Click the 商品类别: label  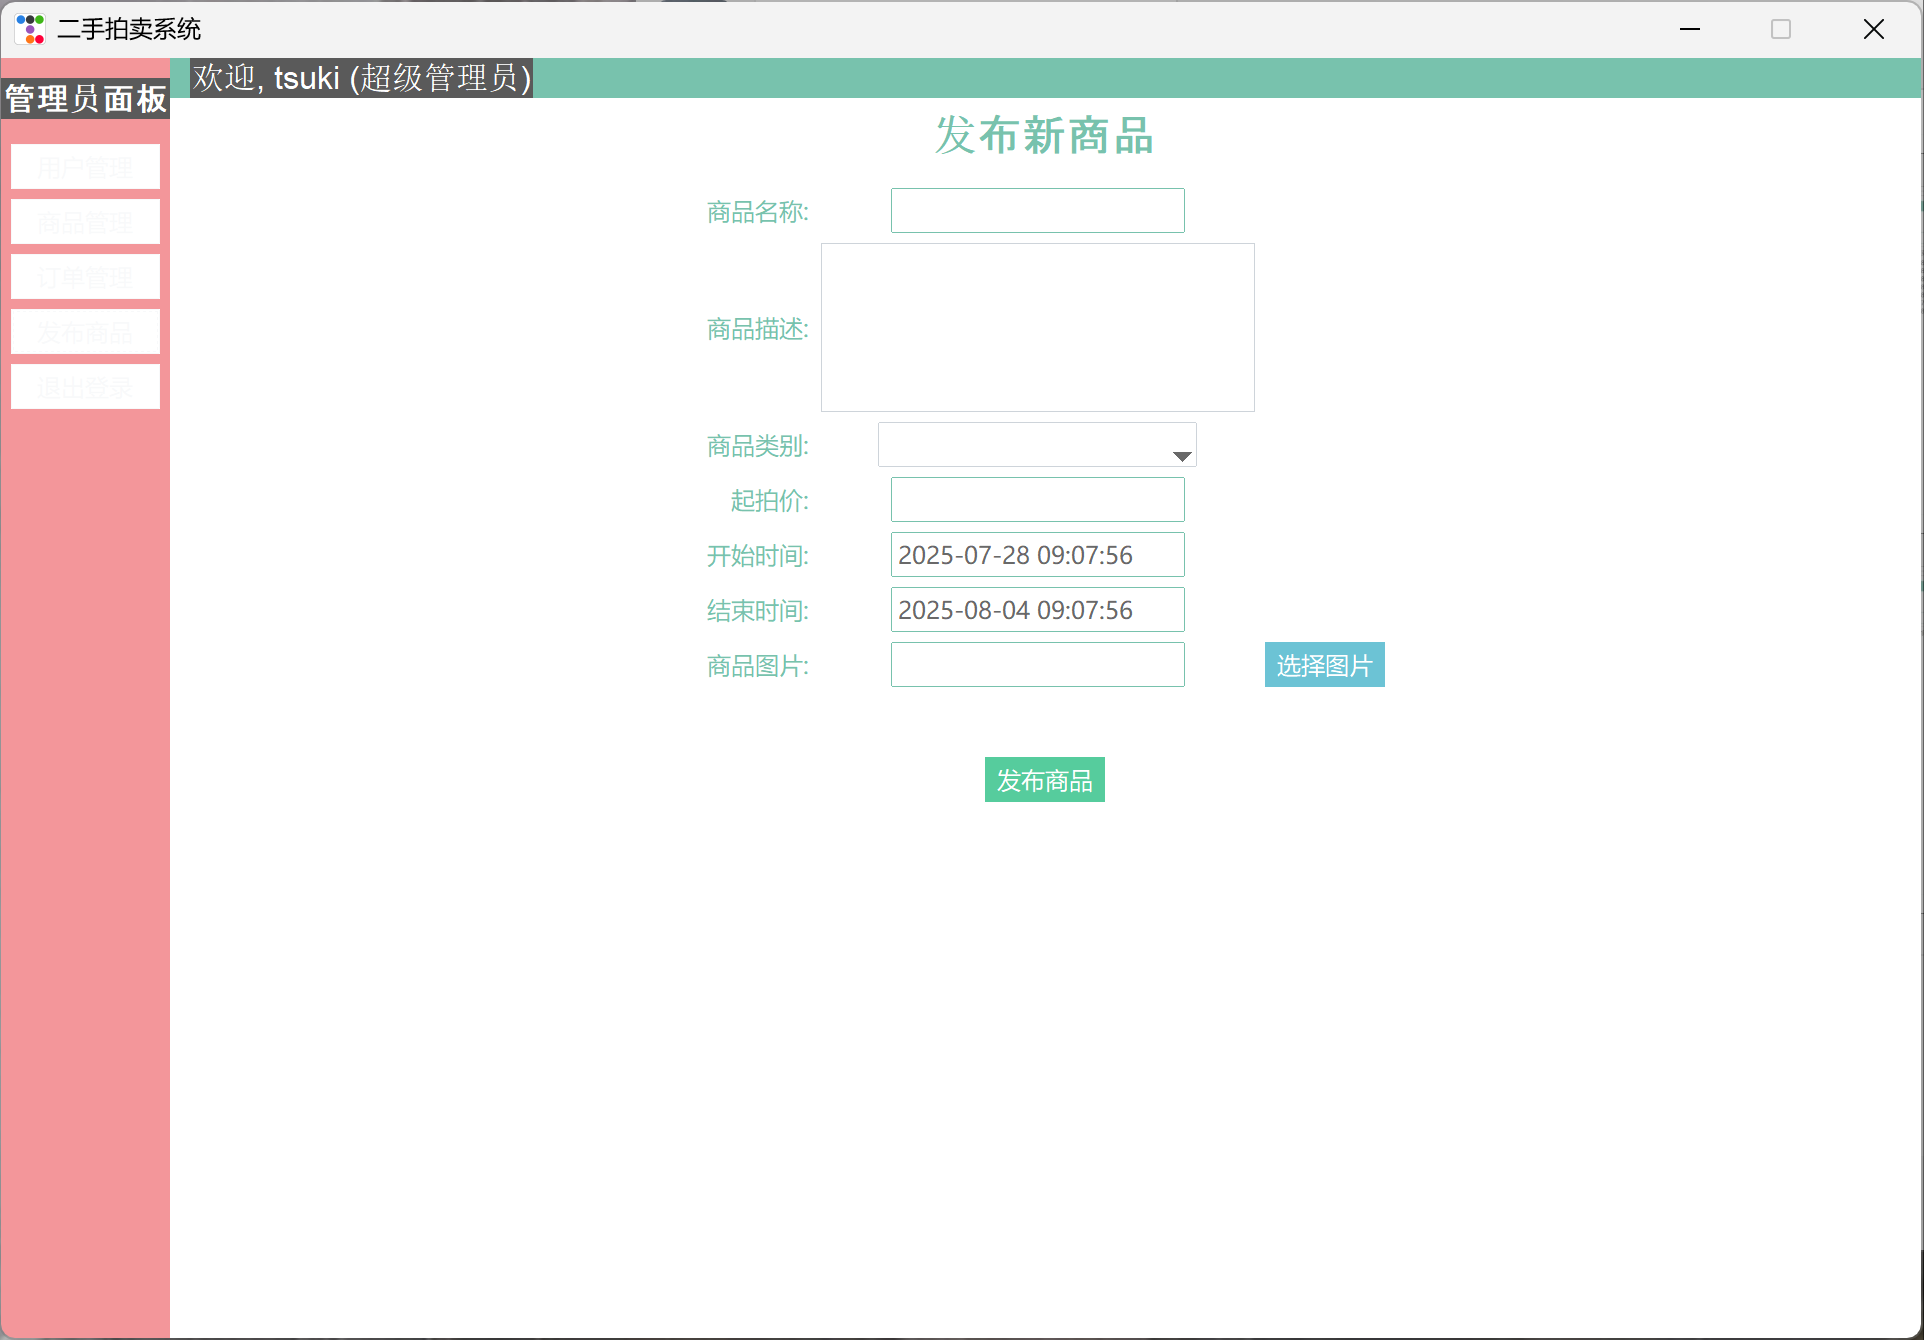coord(757,446)
